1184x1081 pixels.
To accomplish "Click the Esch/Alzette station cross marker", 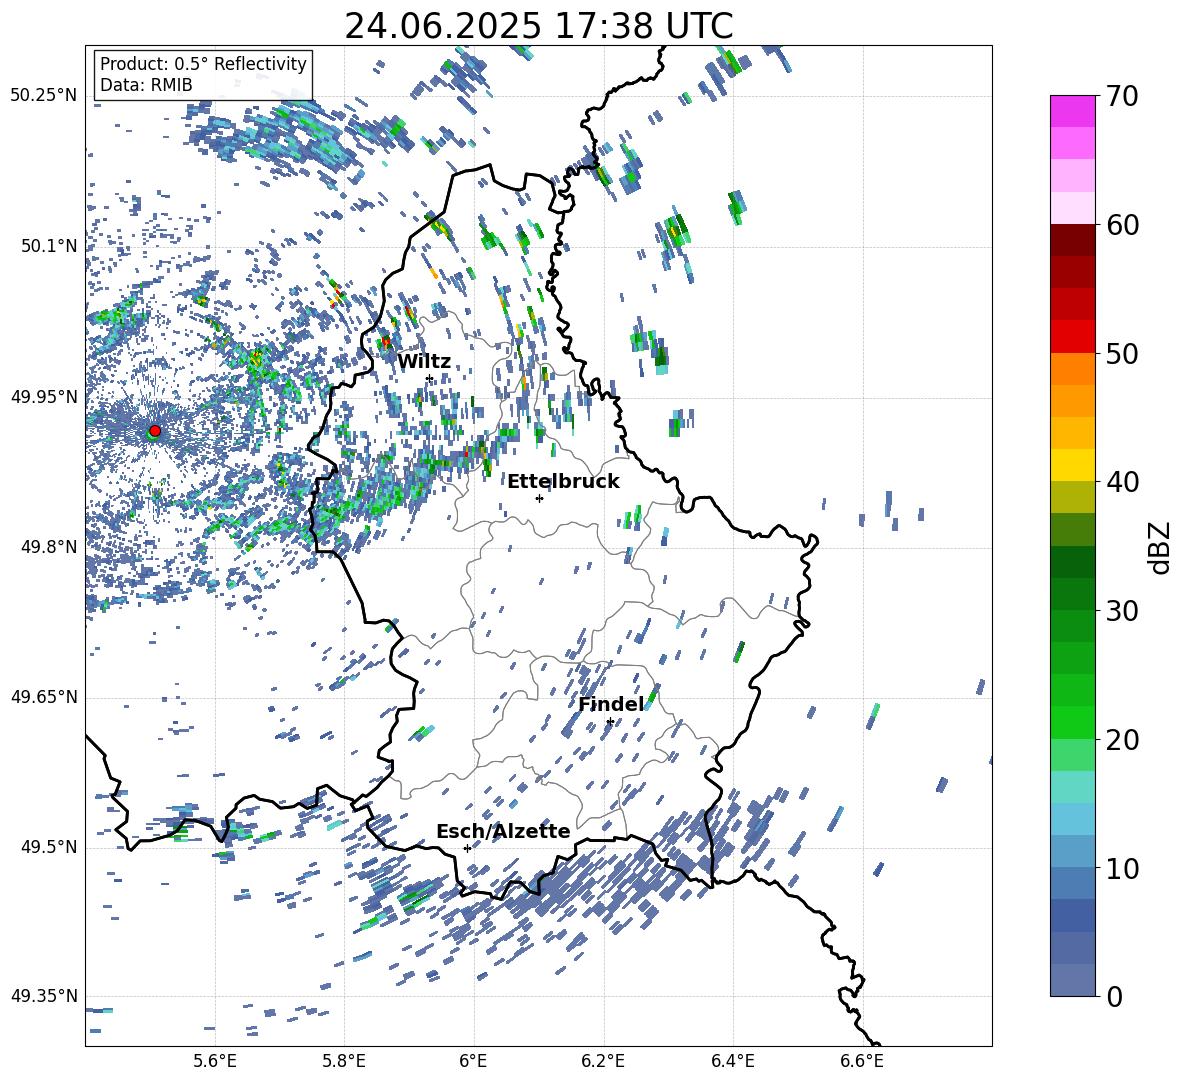I will (467, 848).
